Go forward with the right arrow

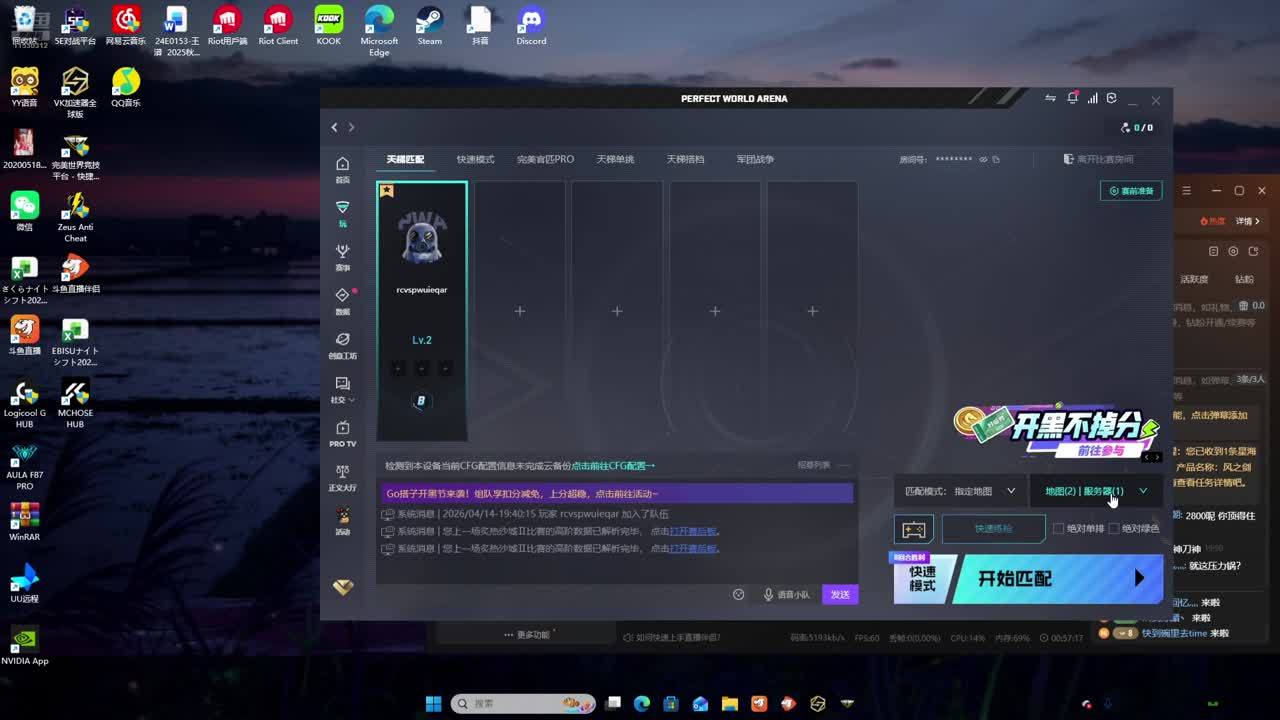(351, 127)
